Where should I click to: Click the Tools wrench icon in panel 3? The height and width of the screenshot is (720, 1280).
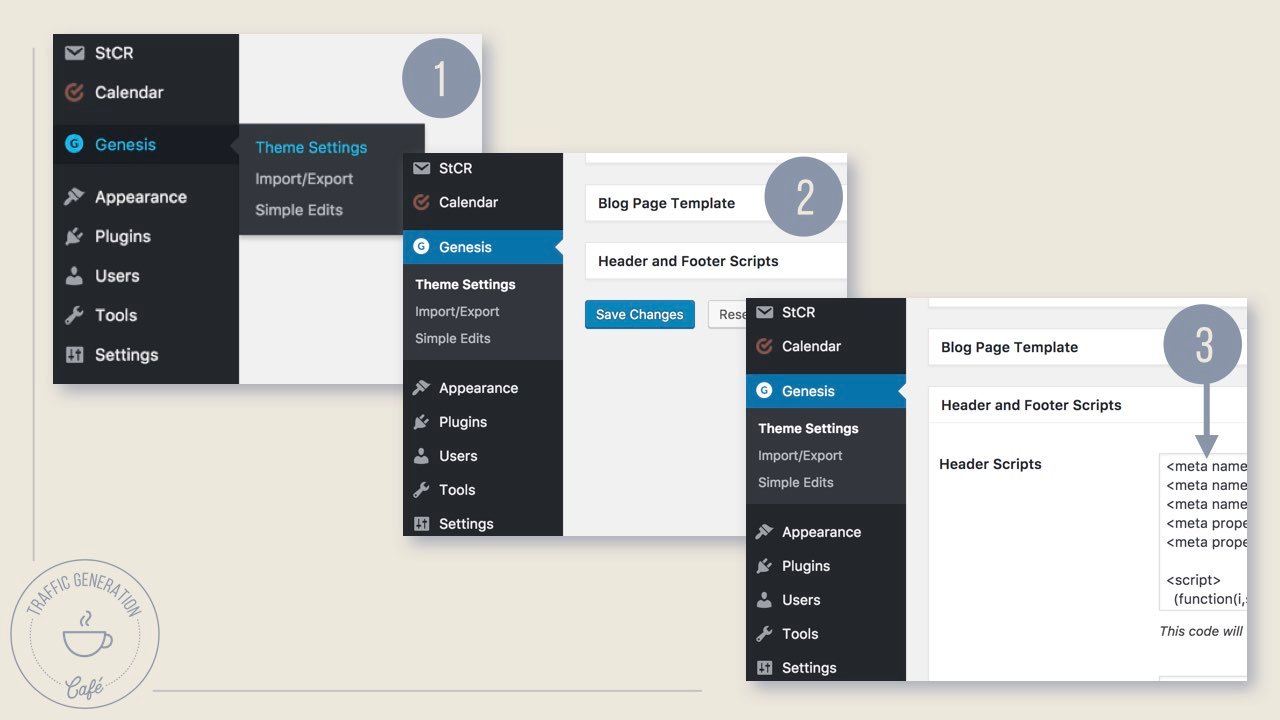(764, 634)
